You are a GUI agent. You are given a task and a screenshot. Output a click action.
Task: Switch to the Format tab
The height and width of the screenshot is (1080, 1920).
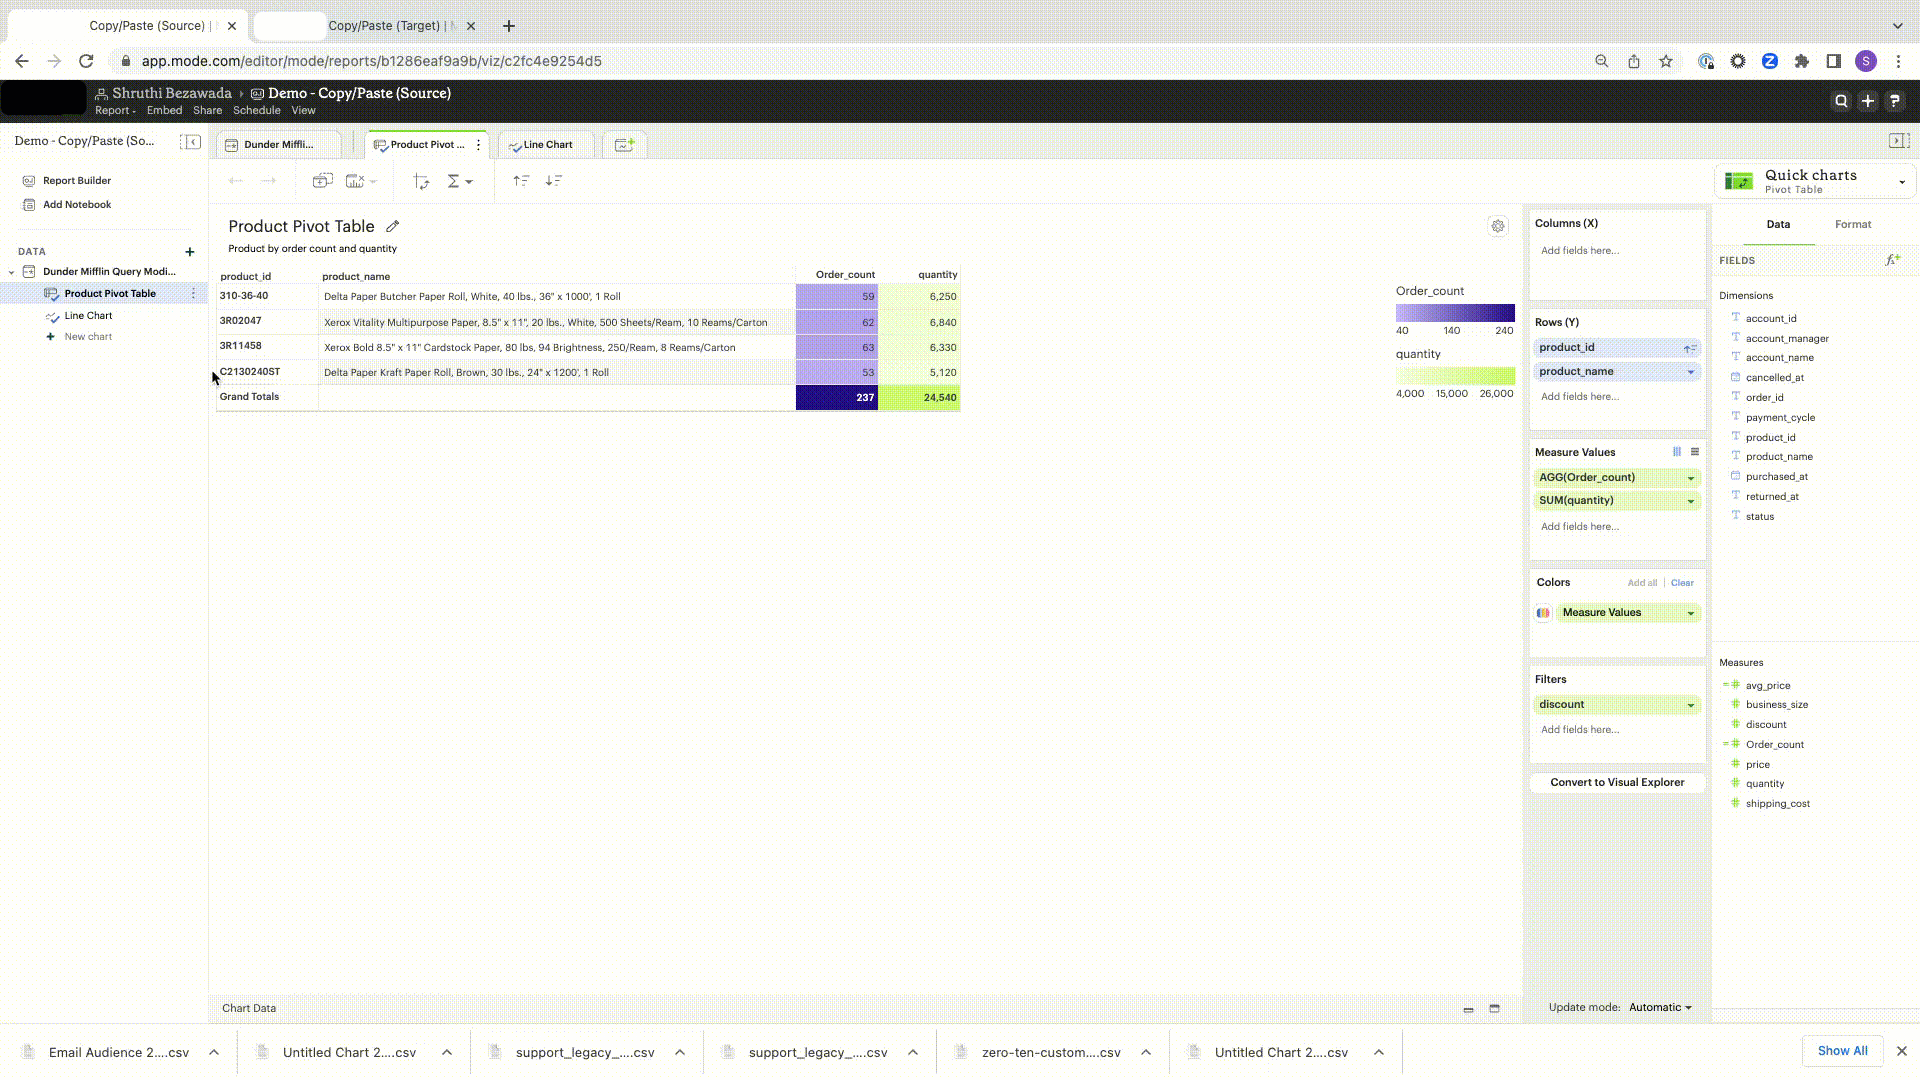click(x=1852, y=225)
